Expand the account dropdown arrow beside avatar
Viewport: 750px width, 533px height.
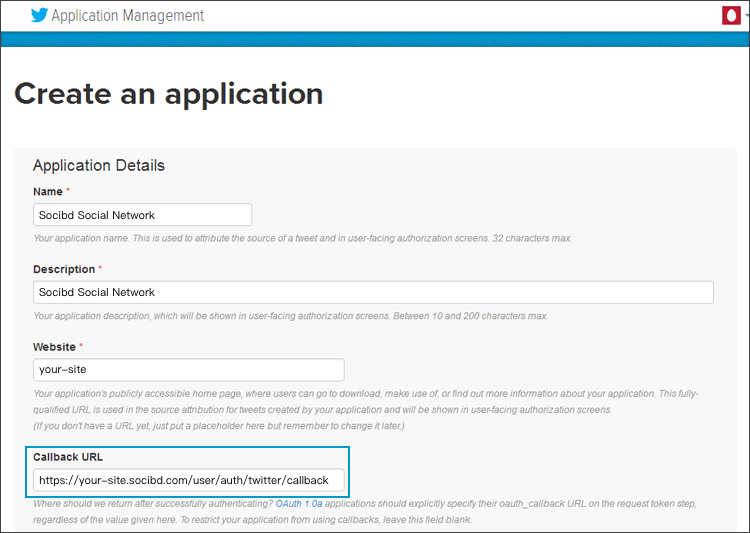click(x=746, y=17)
